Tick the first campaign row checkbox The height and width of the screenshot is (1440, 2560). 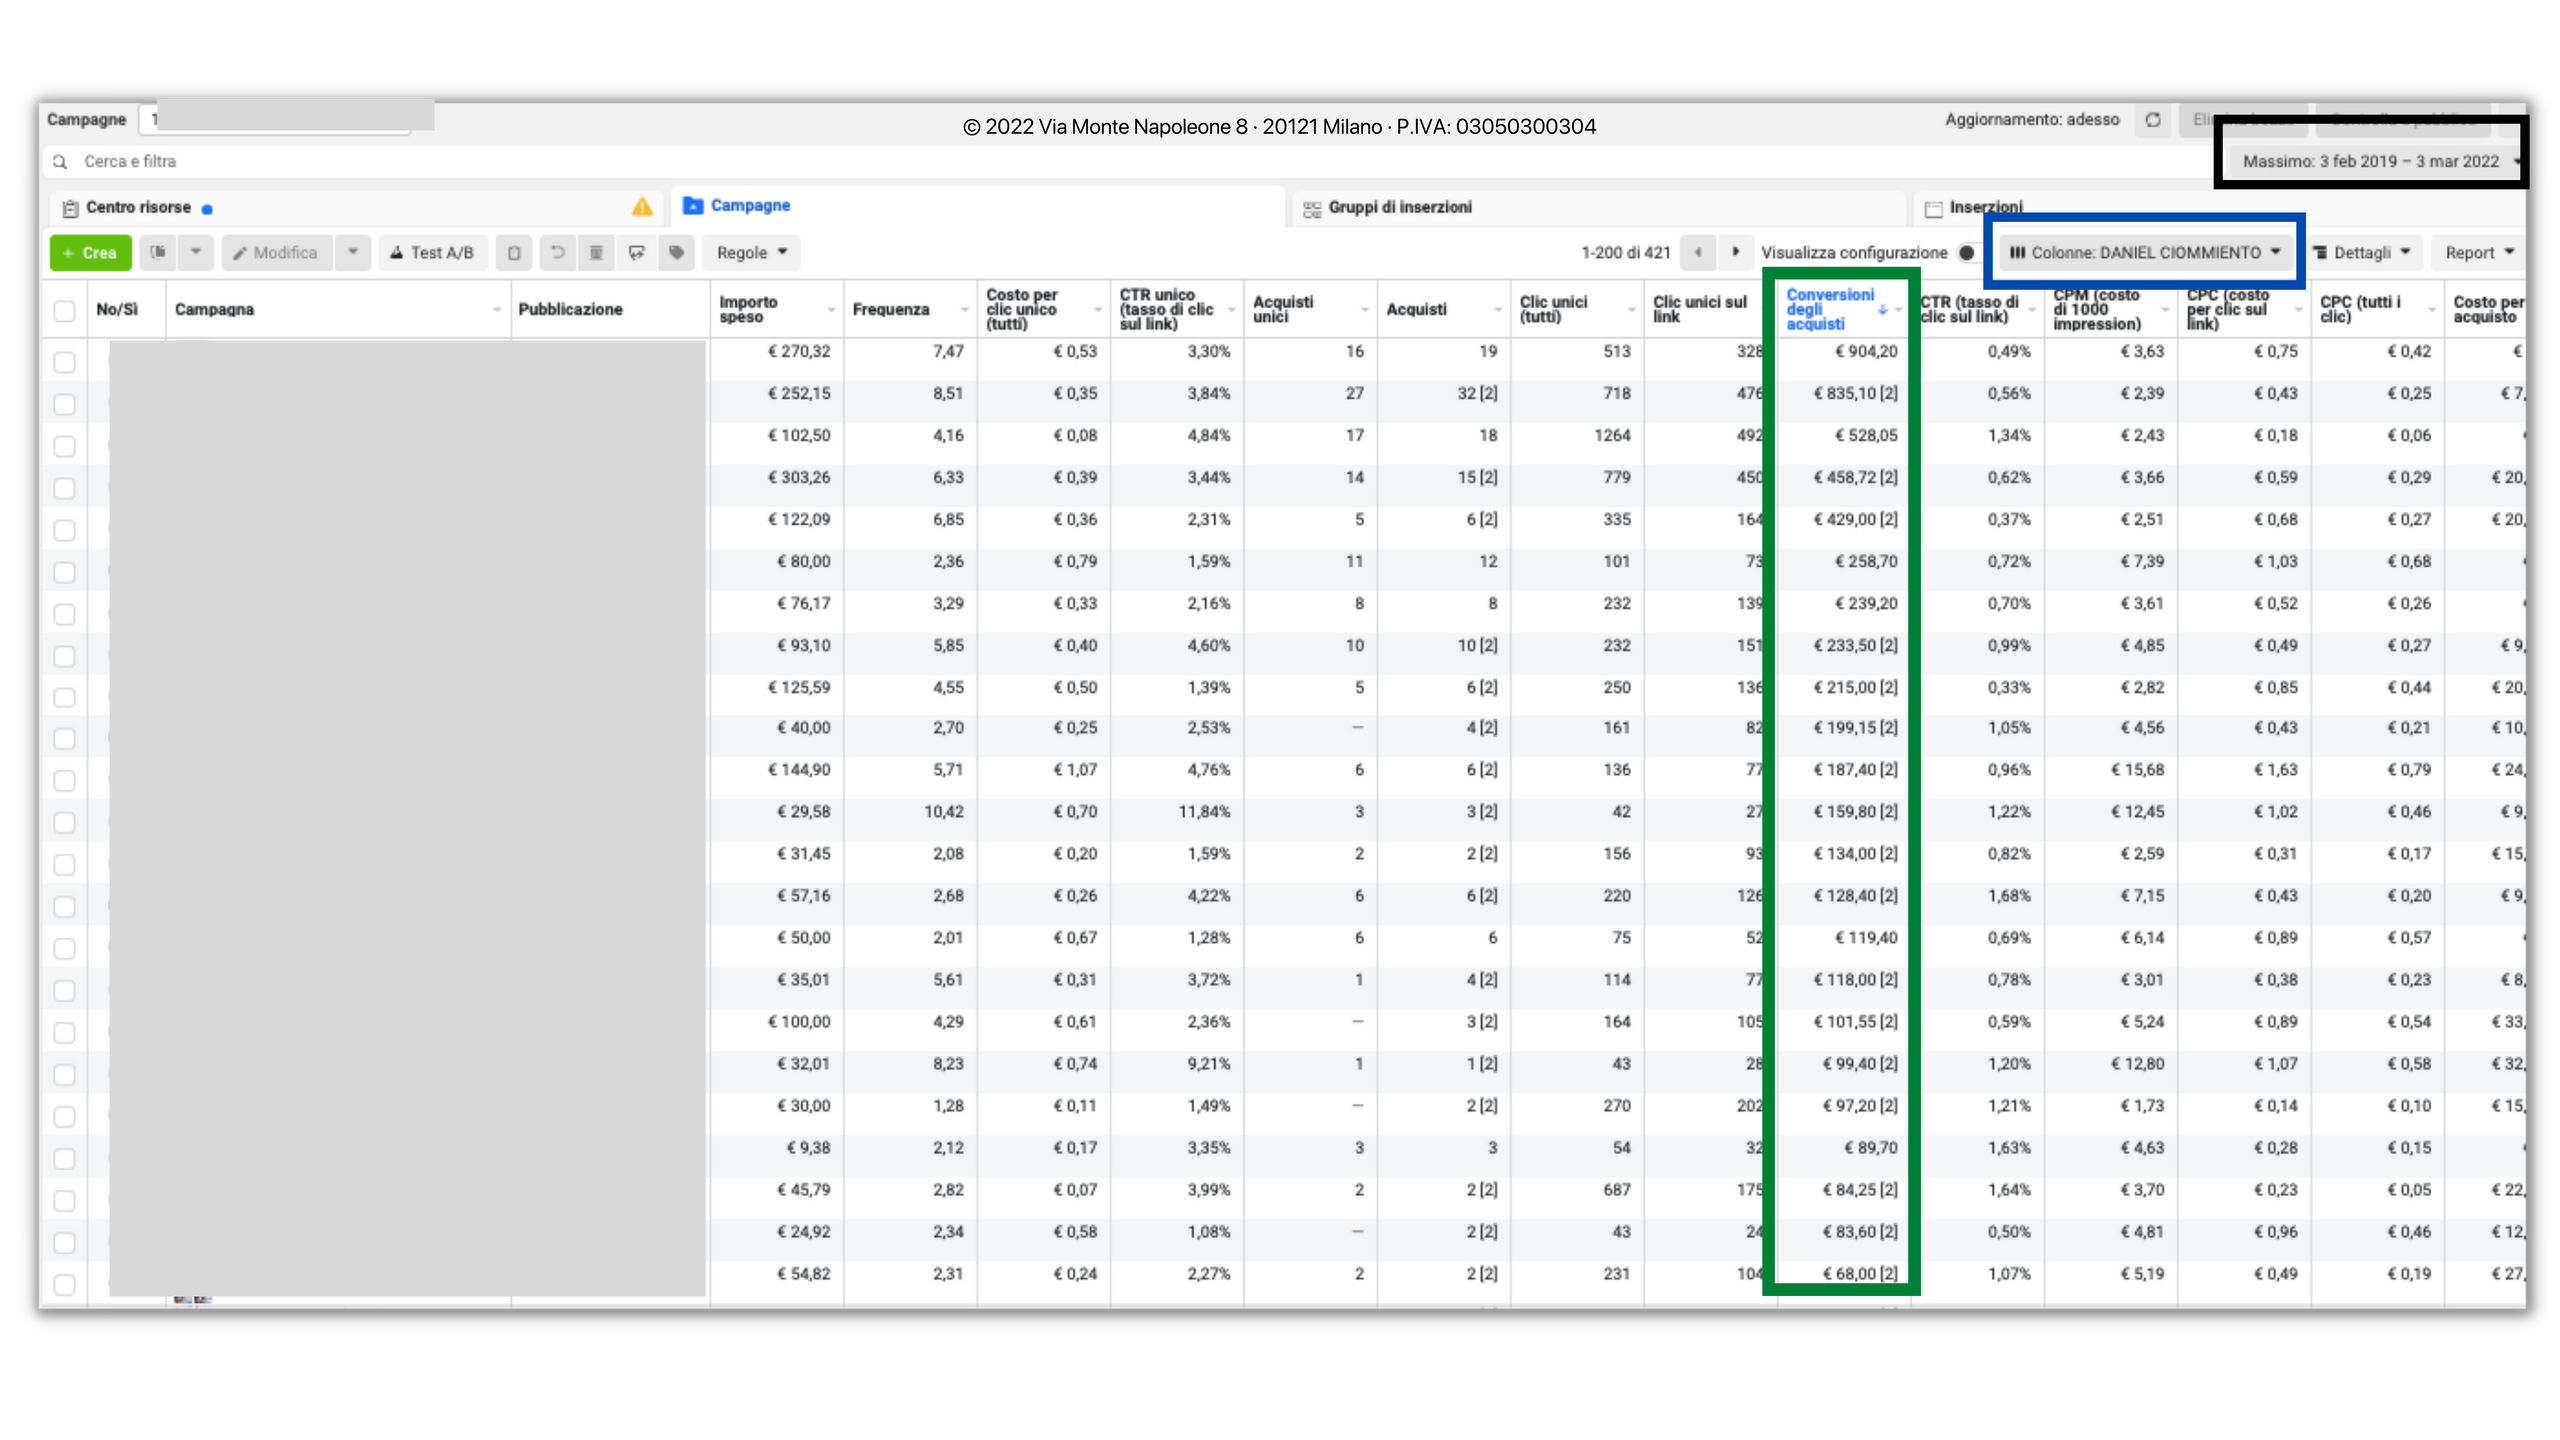[x=65, y=362]
